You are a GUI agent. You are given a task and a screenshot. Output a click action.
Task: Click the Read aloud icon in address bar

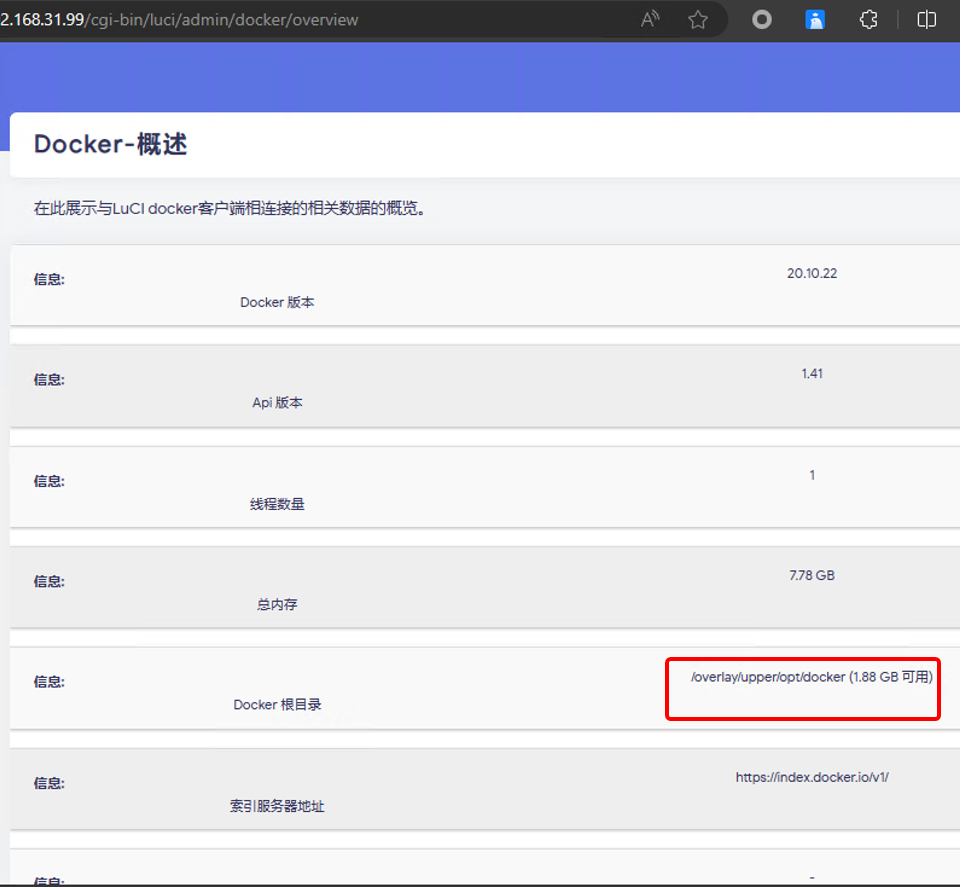[649, 19]
